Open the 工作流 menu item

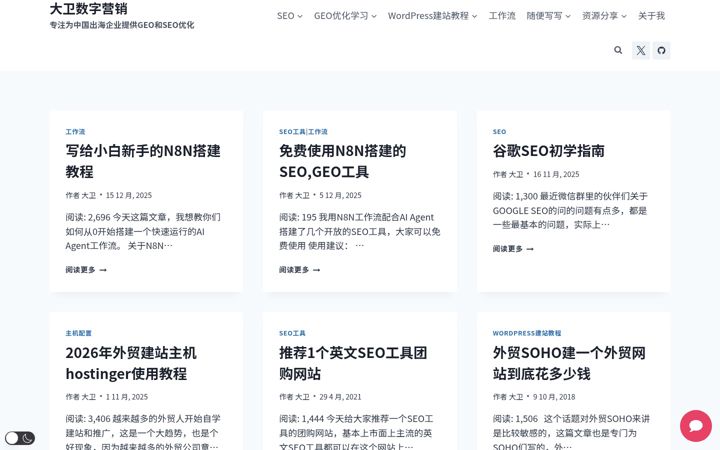click(x=502, y=16)
